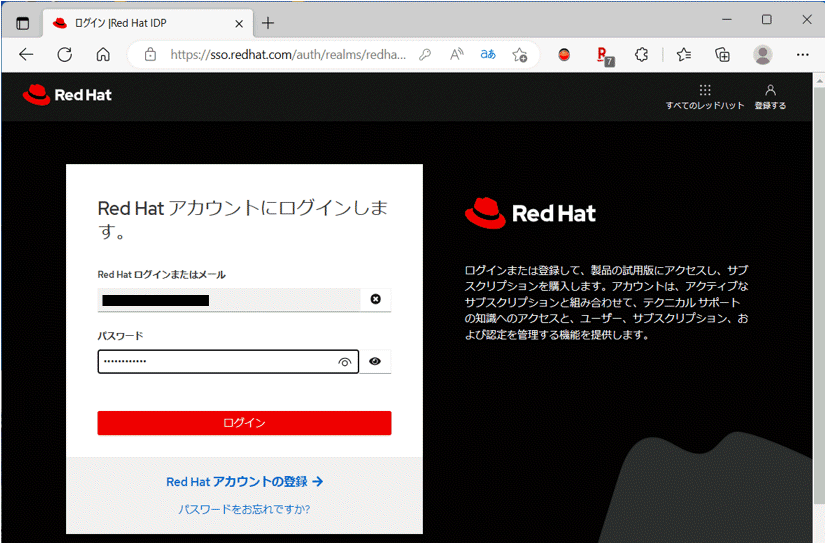Start Read Aloud from address bar
The width and height of the screenshot is (825, 543).
click(x=457, y=54)
